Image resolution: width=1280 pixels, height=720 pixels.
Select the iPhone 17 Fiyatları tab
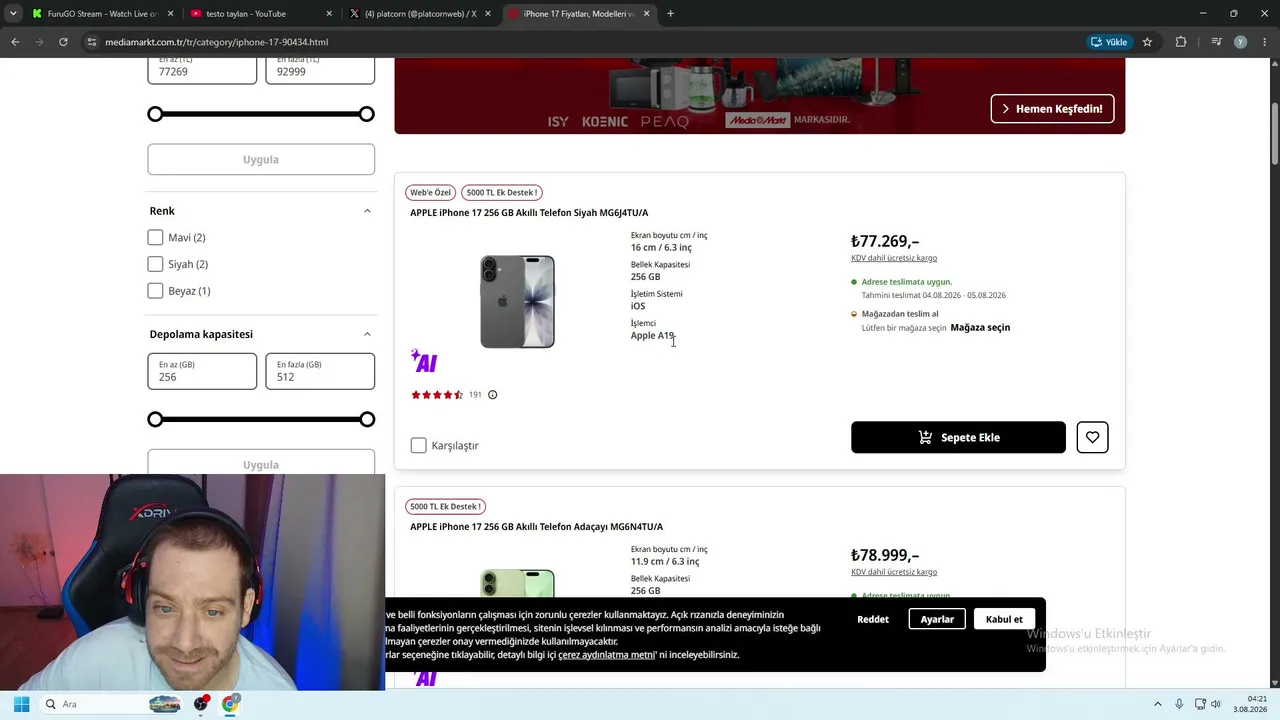tap(577, 14)
